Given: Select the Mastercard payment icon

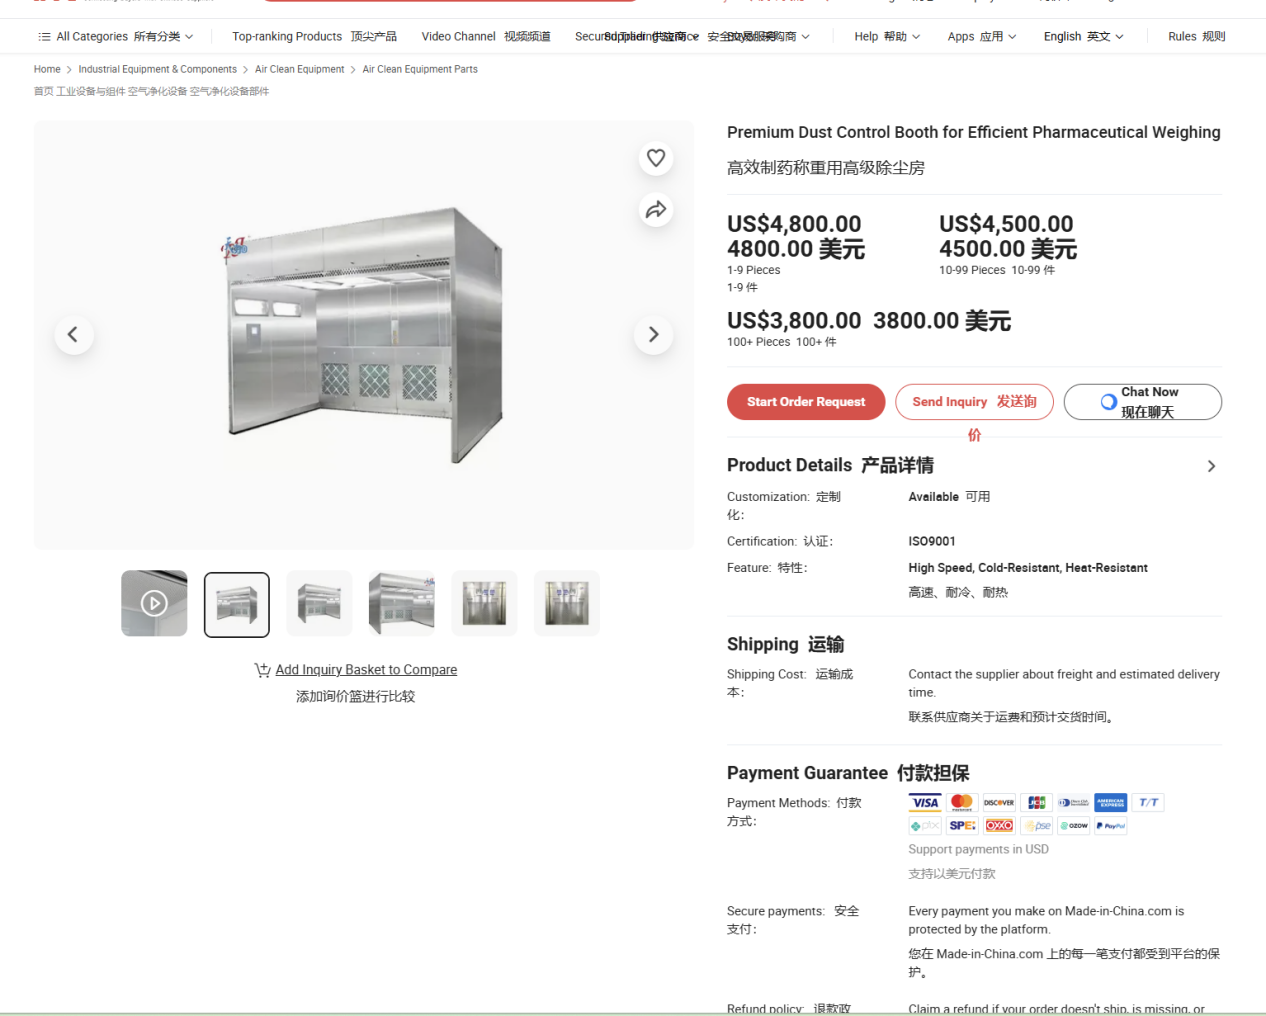Looking at the screenshot, I should [961, 802].
